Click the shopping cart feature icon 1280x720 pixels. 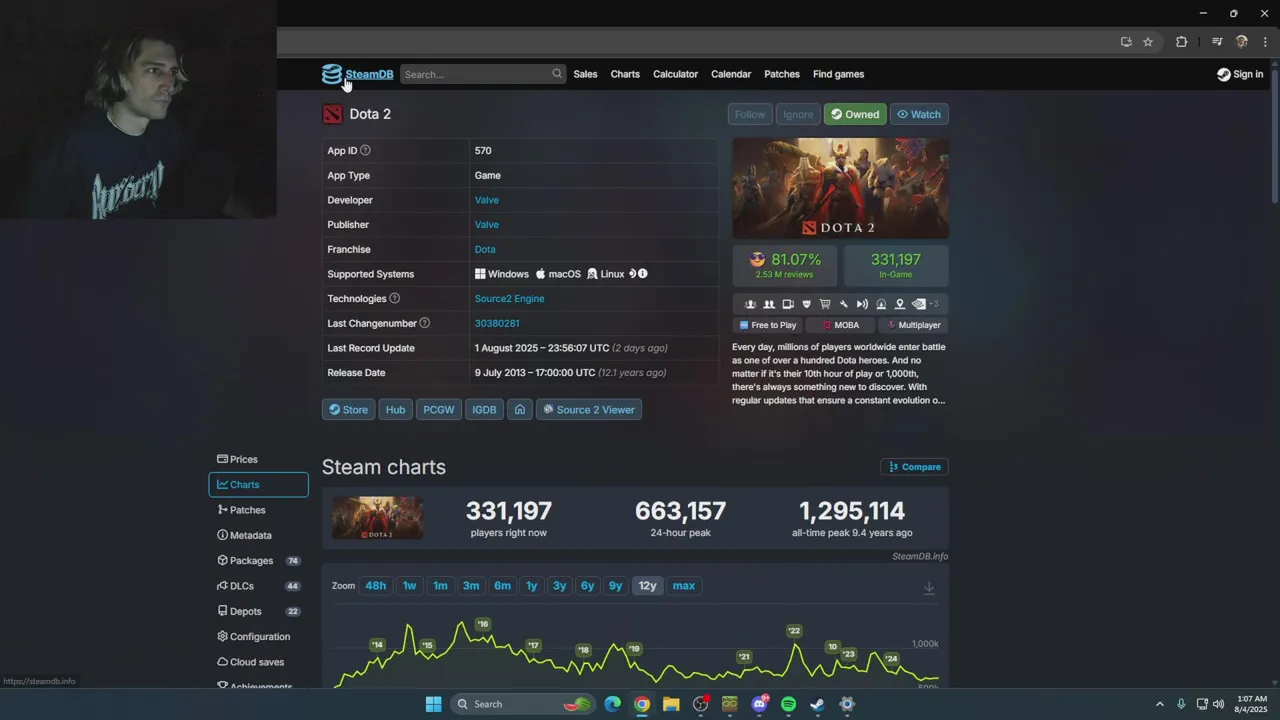[x=825, y=304]
